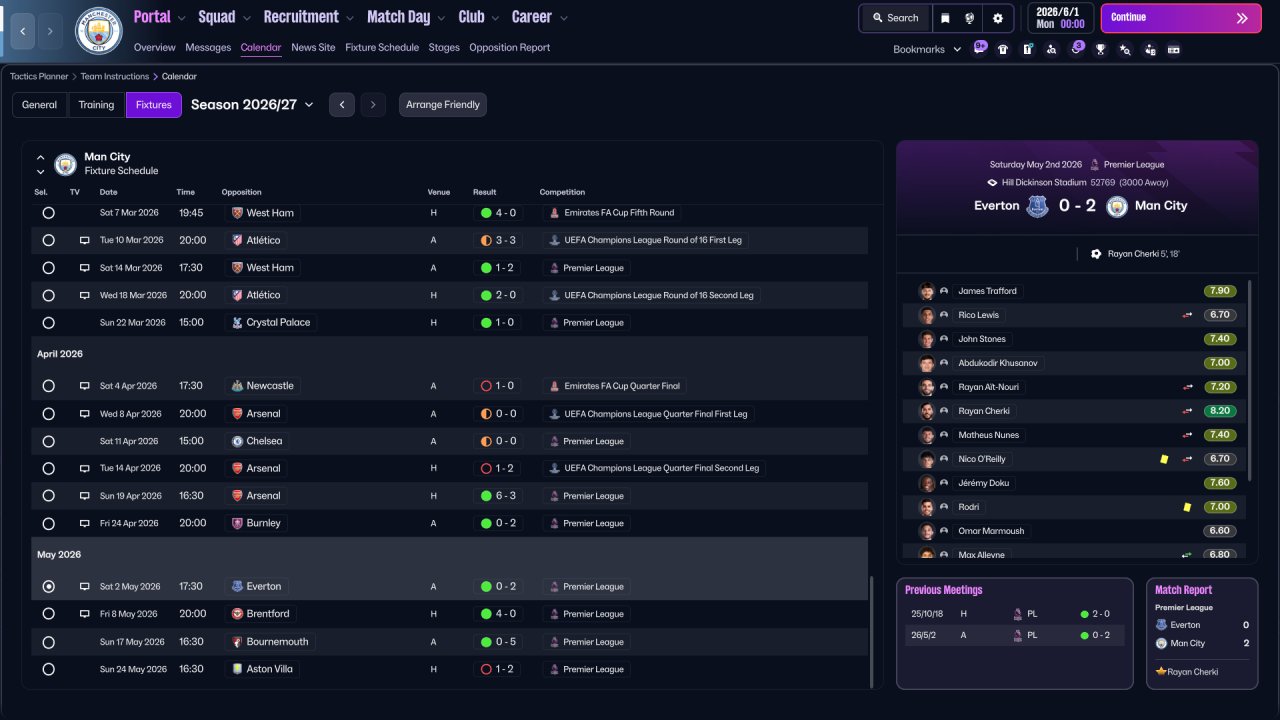Viewport: 1280px width, 720px height.
Task: Click the Chelsea crest icon
Action: click(x=237, y=441)
